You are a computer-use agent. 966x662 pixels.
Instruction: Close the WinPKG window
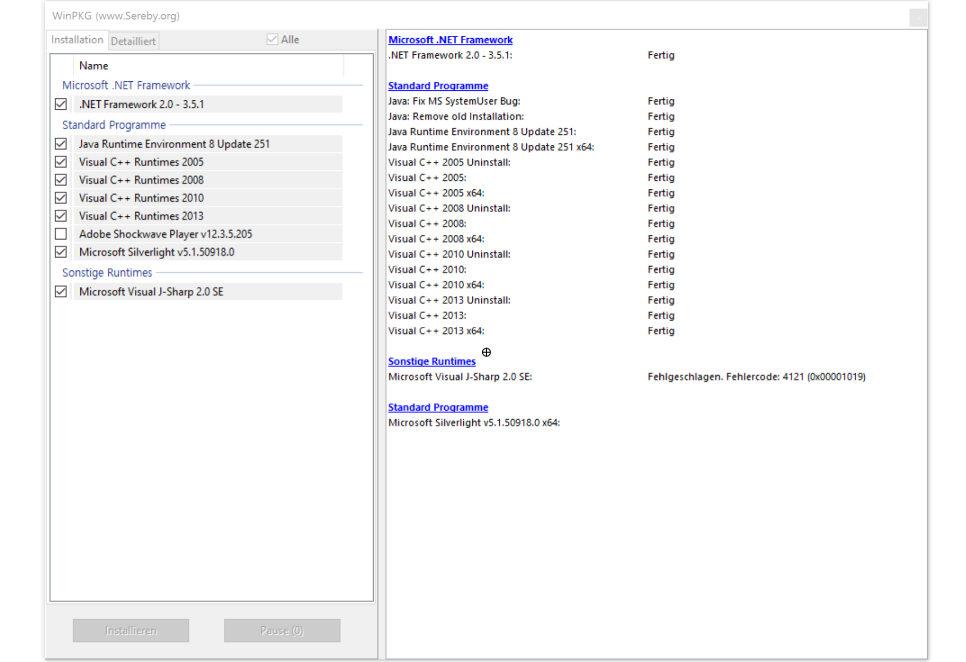tap(918, 17)
